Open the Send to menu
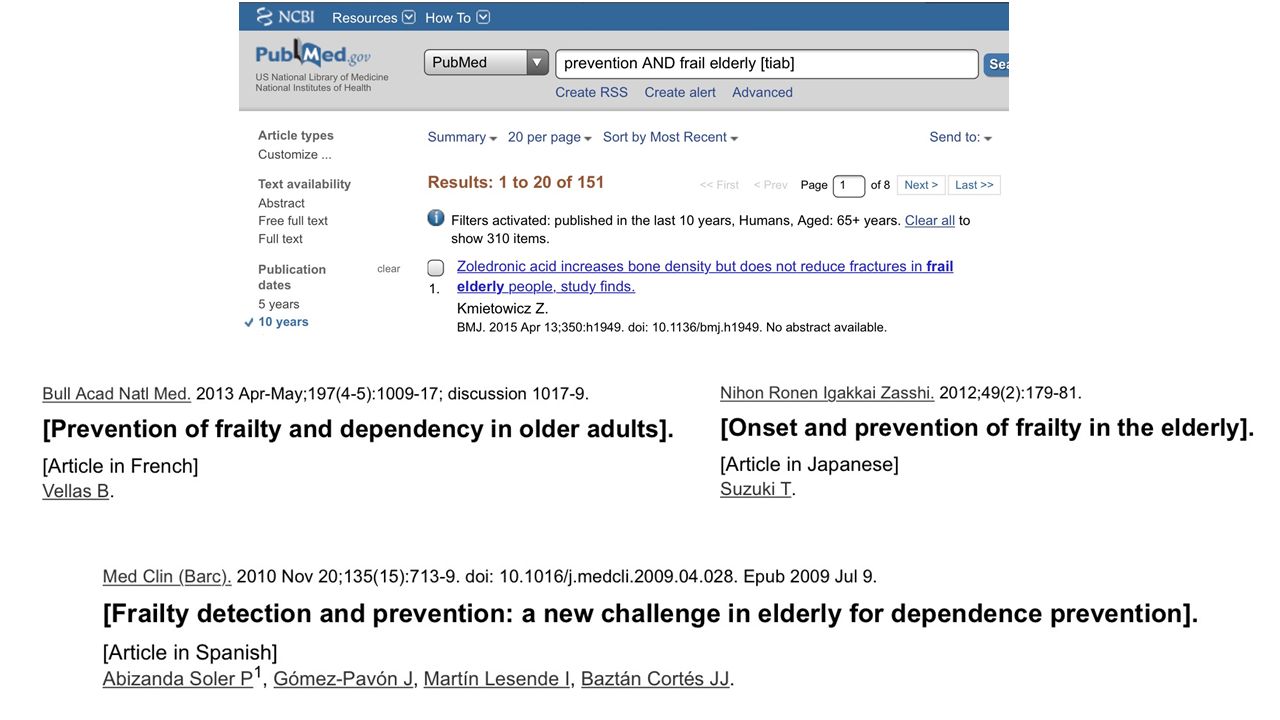 click(960, 137)
